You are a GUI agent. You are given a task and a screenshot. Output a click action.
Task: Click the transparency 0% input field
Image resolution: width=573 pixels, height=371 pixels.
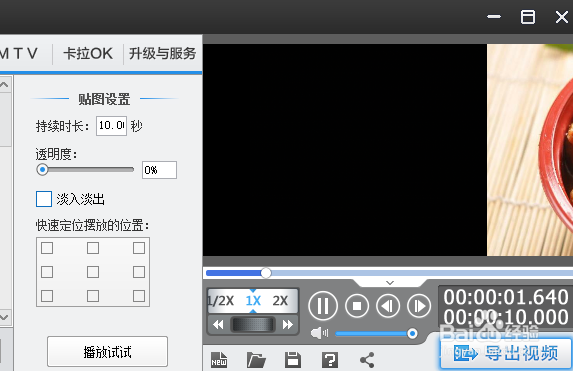click(x=159, y=170)
